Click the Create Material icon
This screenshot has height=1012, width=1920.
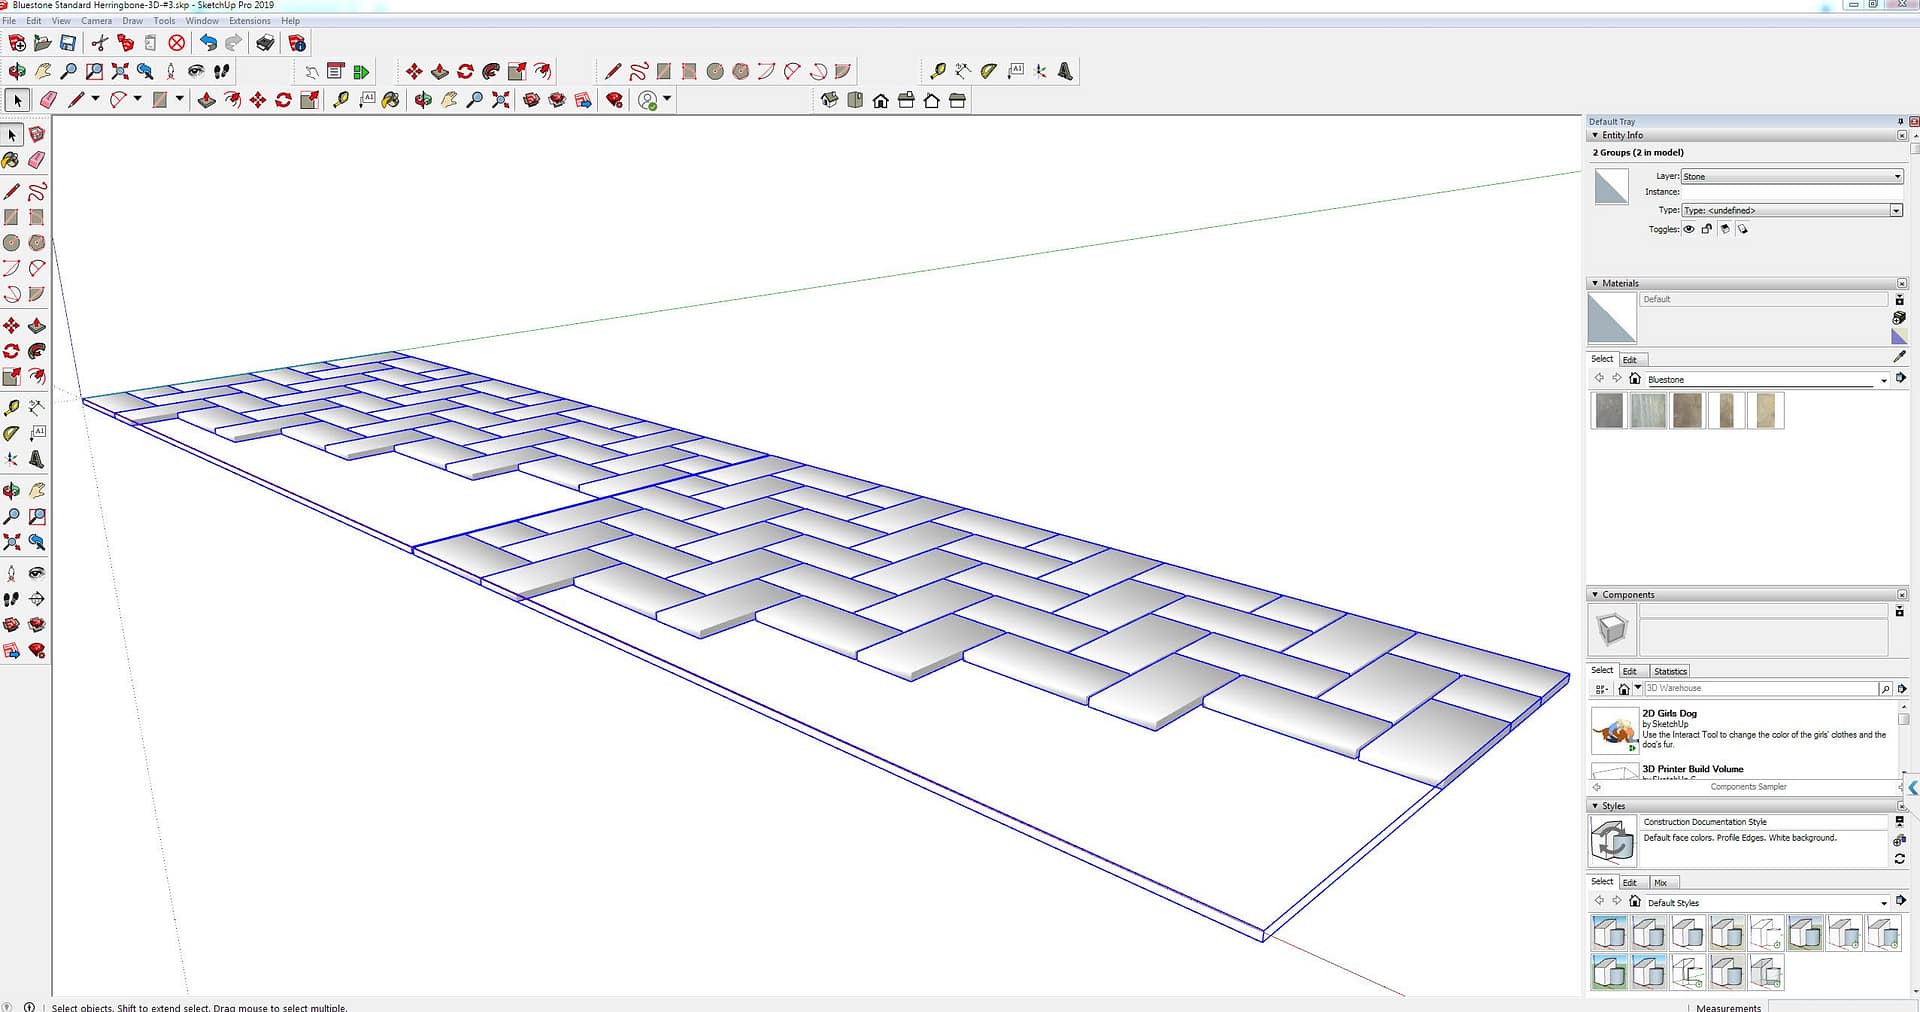click(x=1899, y=318)
